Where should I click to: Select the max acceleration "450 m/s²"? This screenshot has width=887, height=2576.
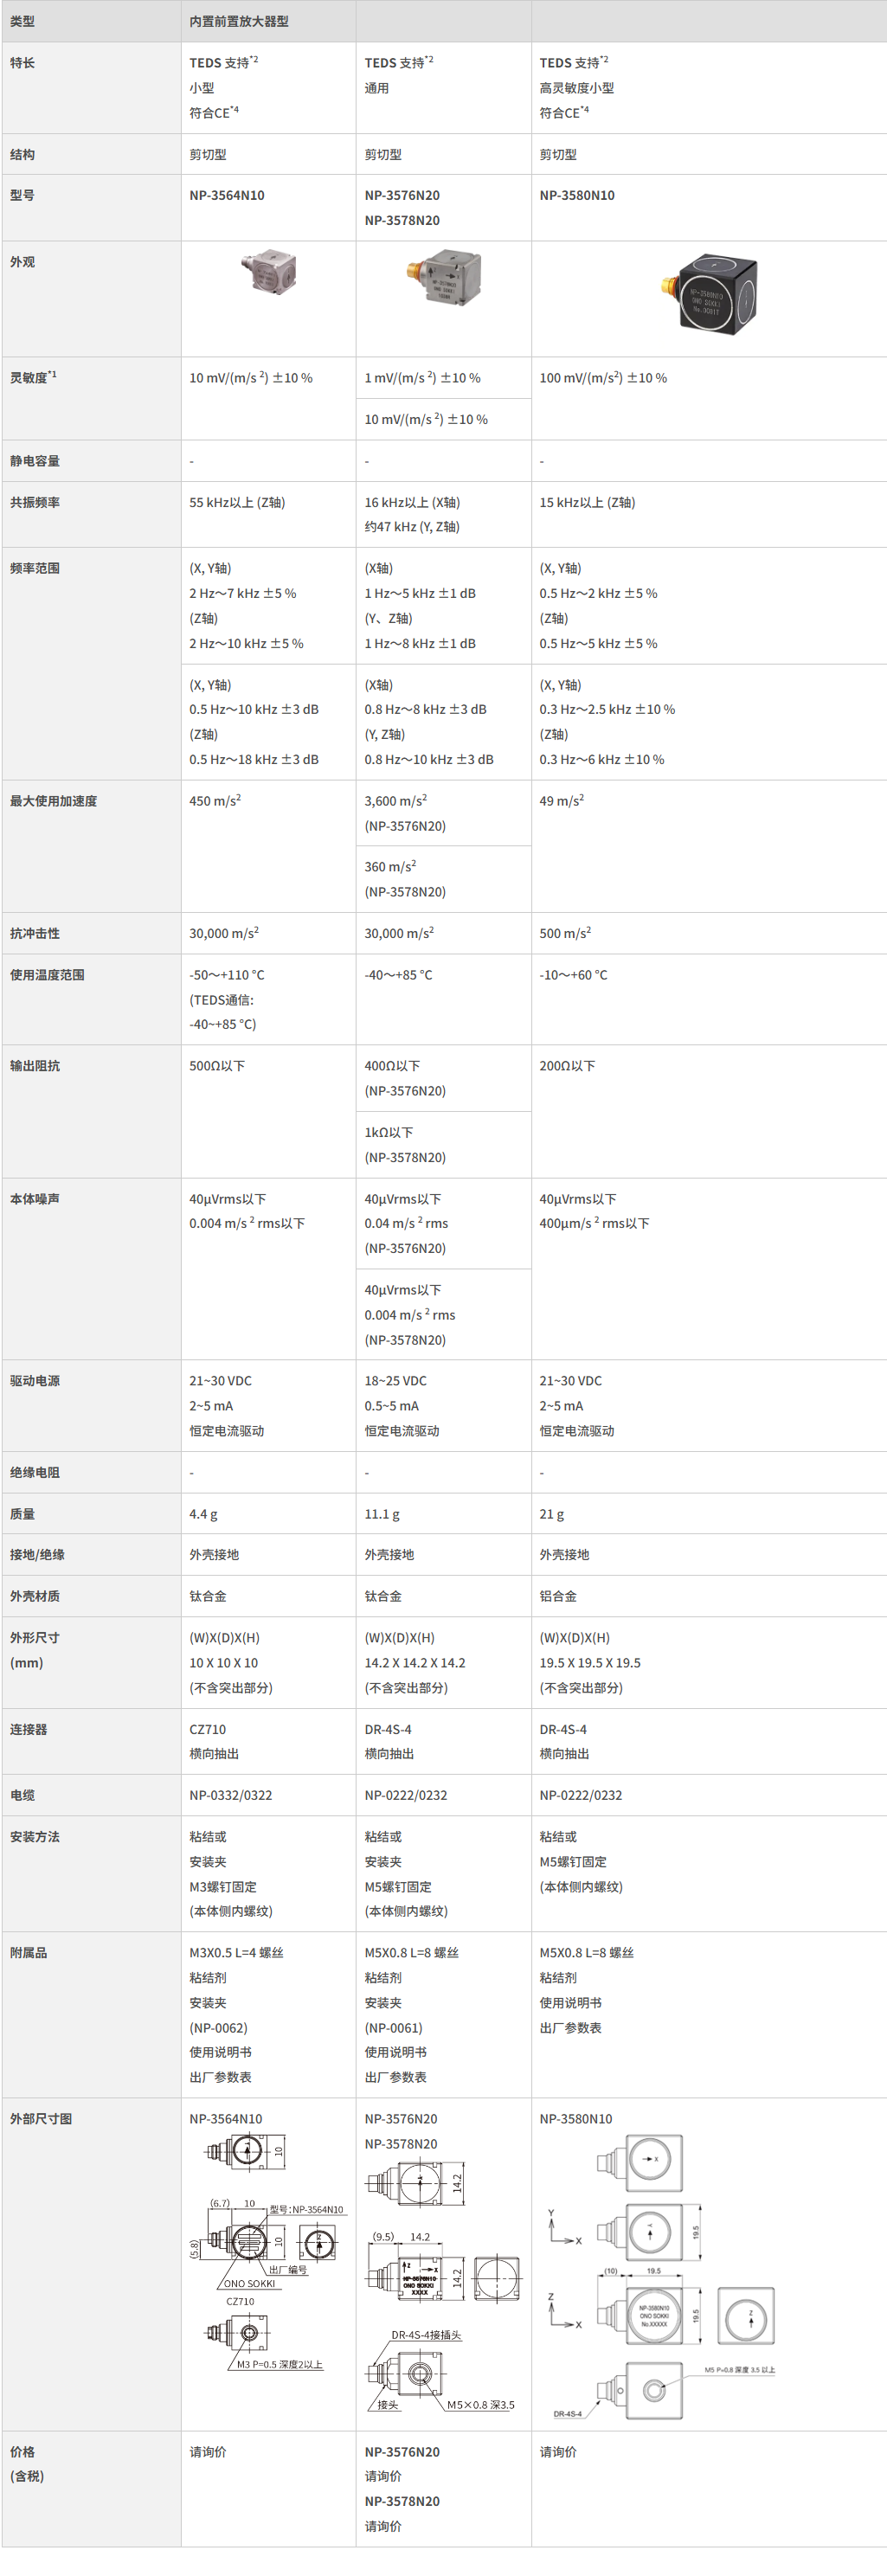[215, 801]
